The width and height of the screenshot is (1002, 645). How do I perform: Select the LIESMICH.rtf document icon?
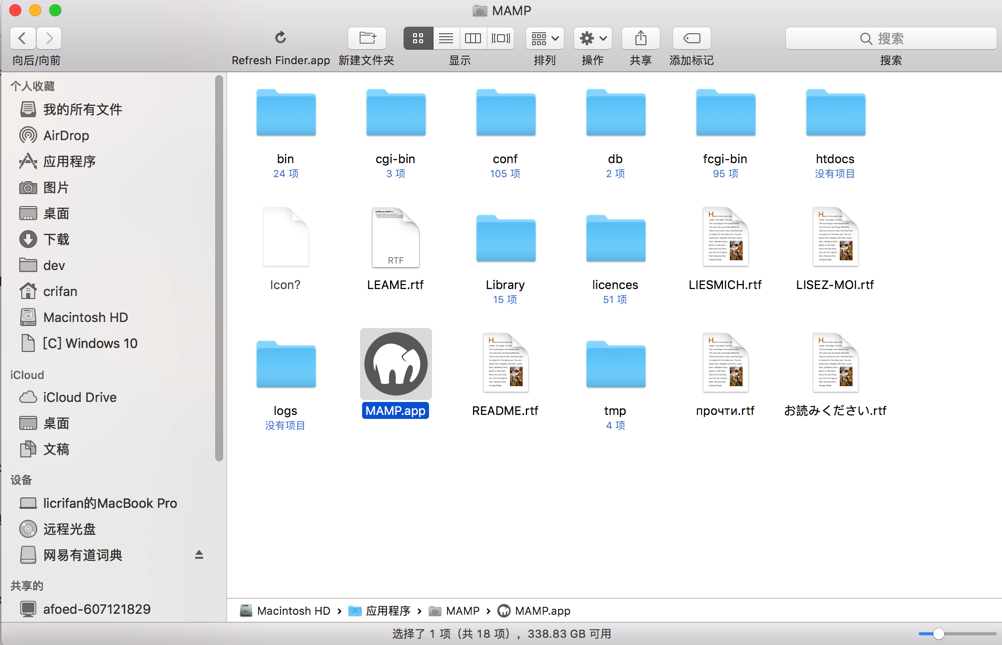[725, 237]
